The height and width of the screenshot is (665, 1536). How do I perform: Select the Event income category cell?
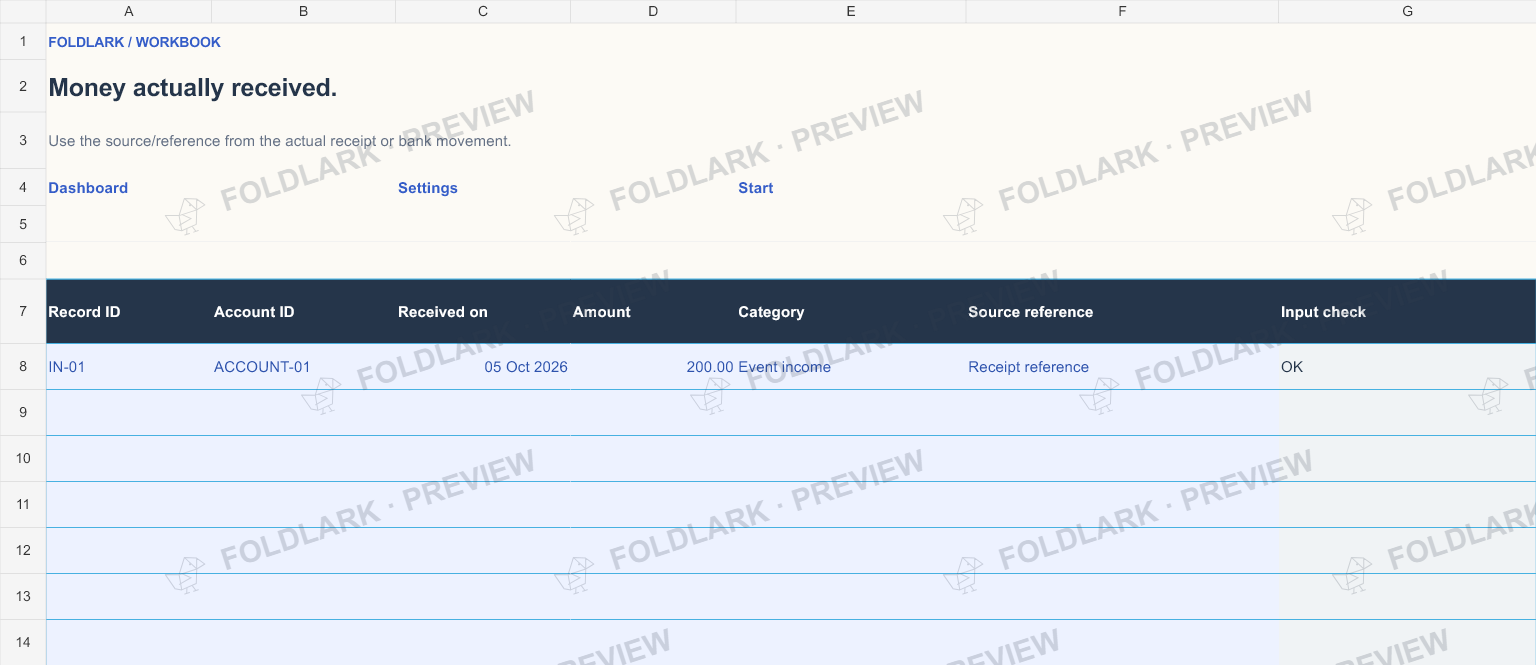851,367
